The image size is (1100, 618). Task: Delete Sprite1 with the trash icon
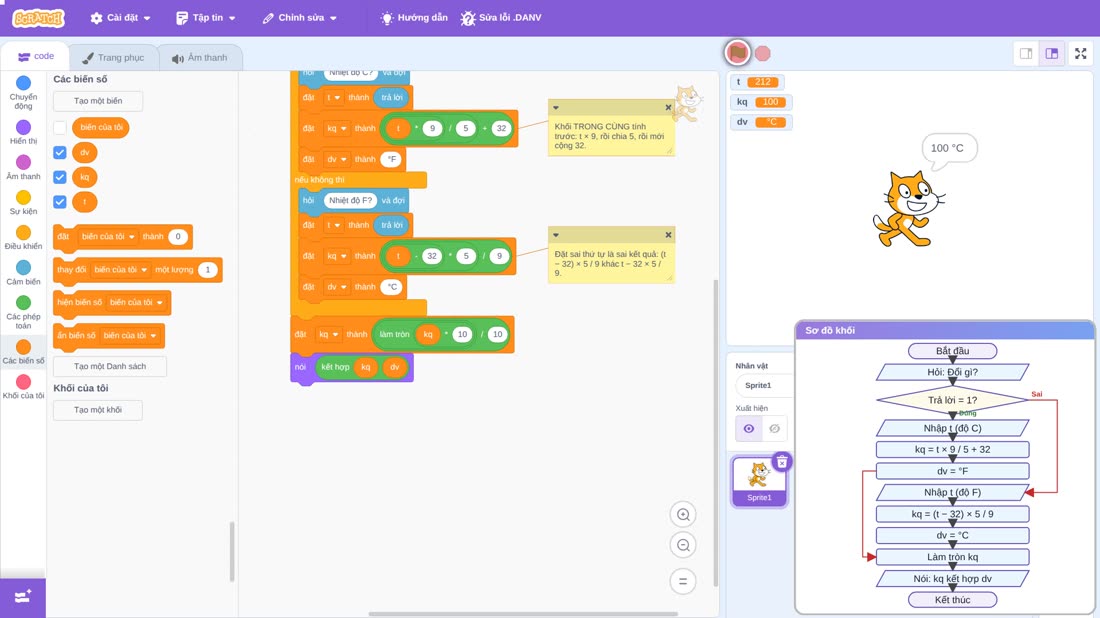pyautogui.click(x=782, y=462)
